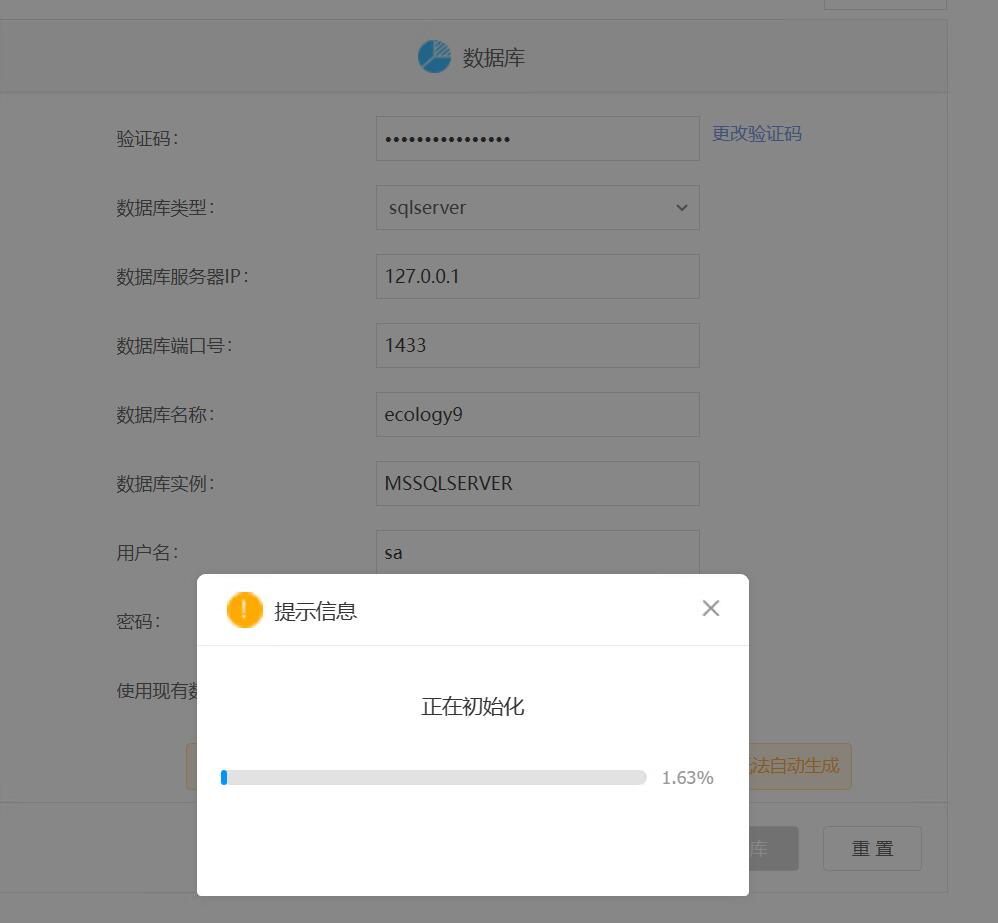The image size is (998, 923).
Task: Select the 数据库名称 field containing ecology9
Action: (537, 415)
